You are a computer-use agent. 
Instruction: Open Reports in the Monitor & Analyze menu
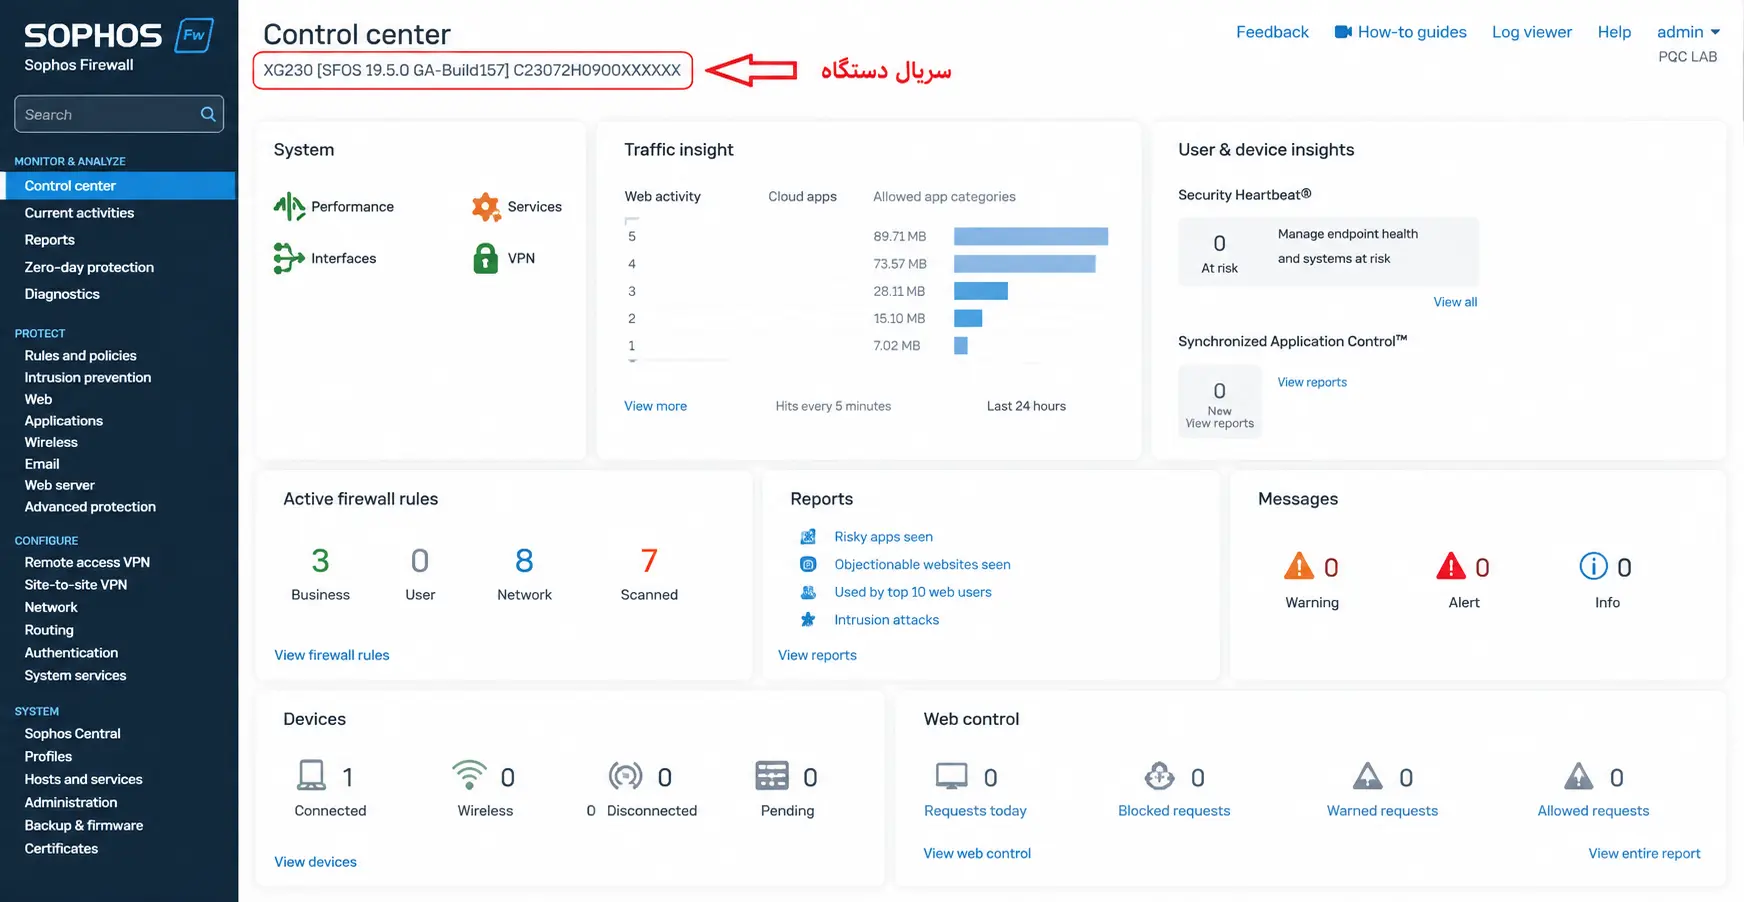[x=50, y=240]
